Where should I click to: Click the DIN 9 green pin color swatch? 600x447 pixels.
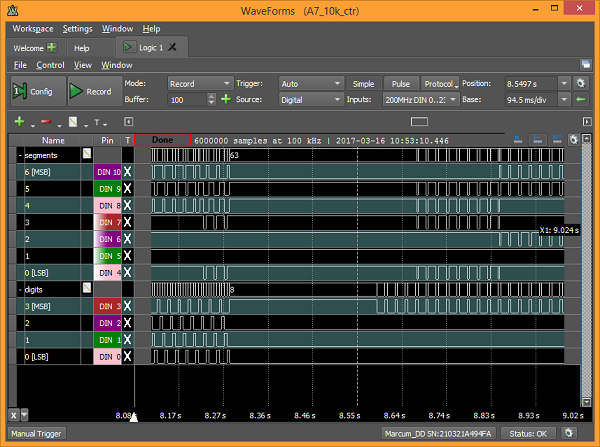[x=108, y=189]
